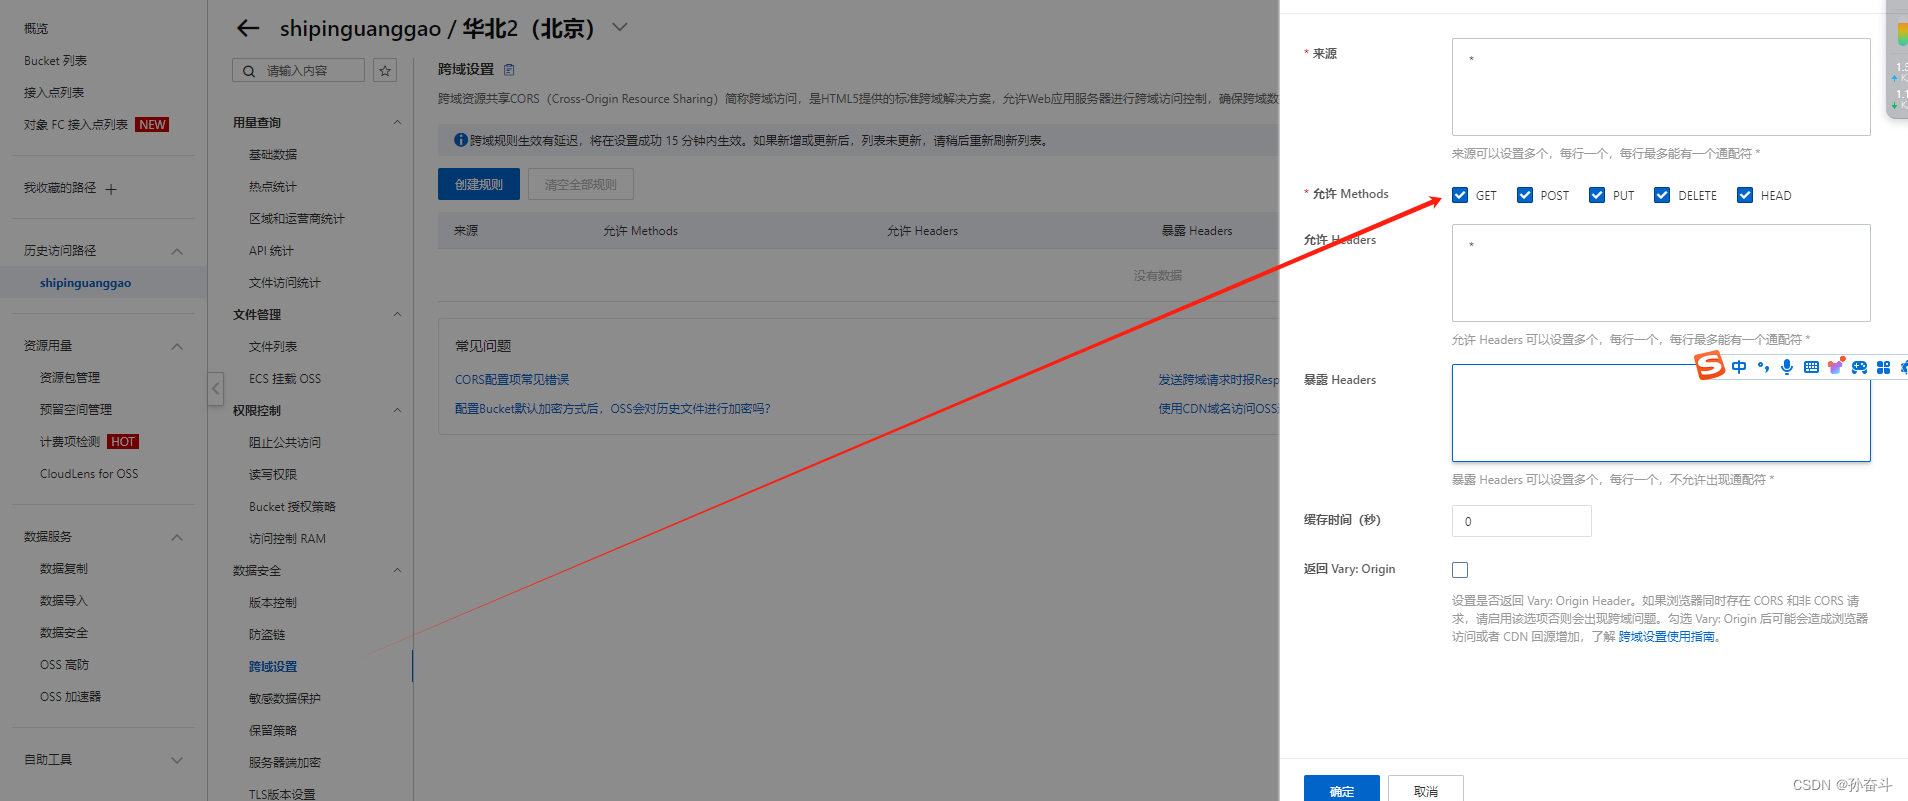Open shipinguanggao in history paths

coord(85,283)
